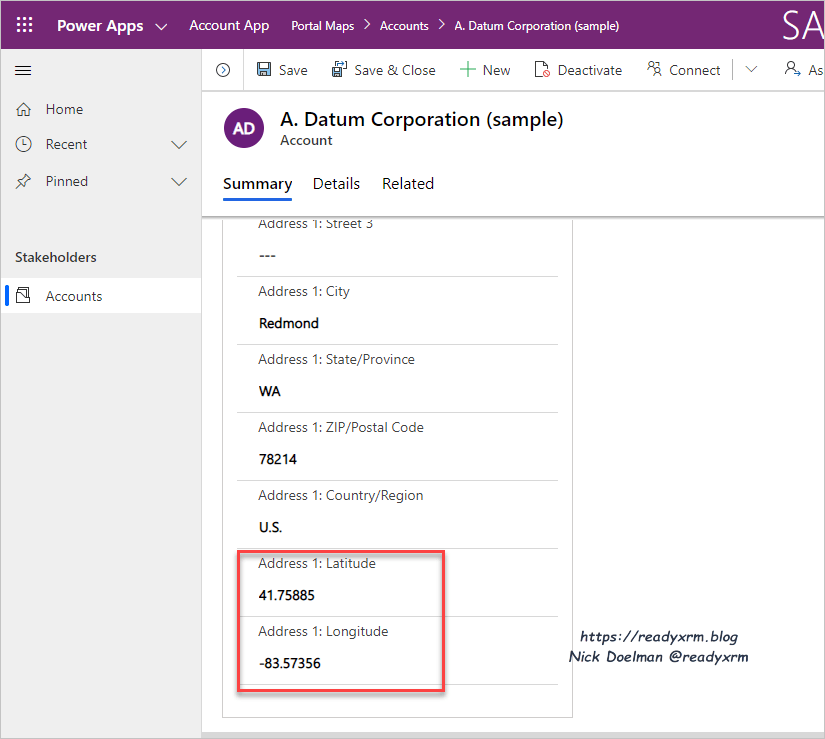The image size is (825, 739).
Task: Click the Pinned pushpin icon
Action: (24, 181)
